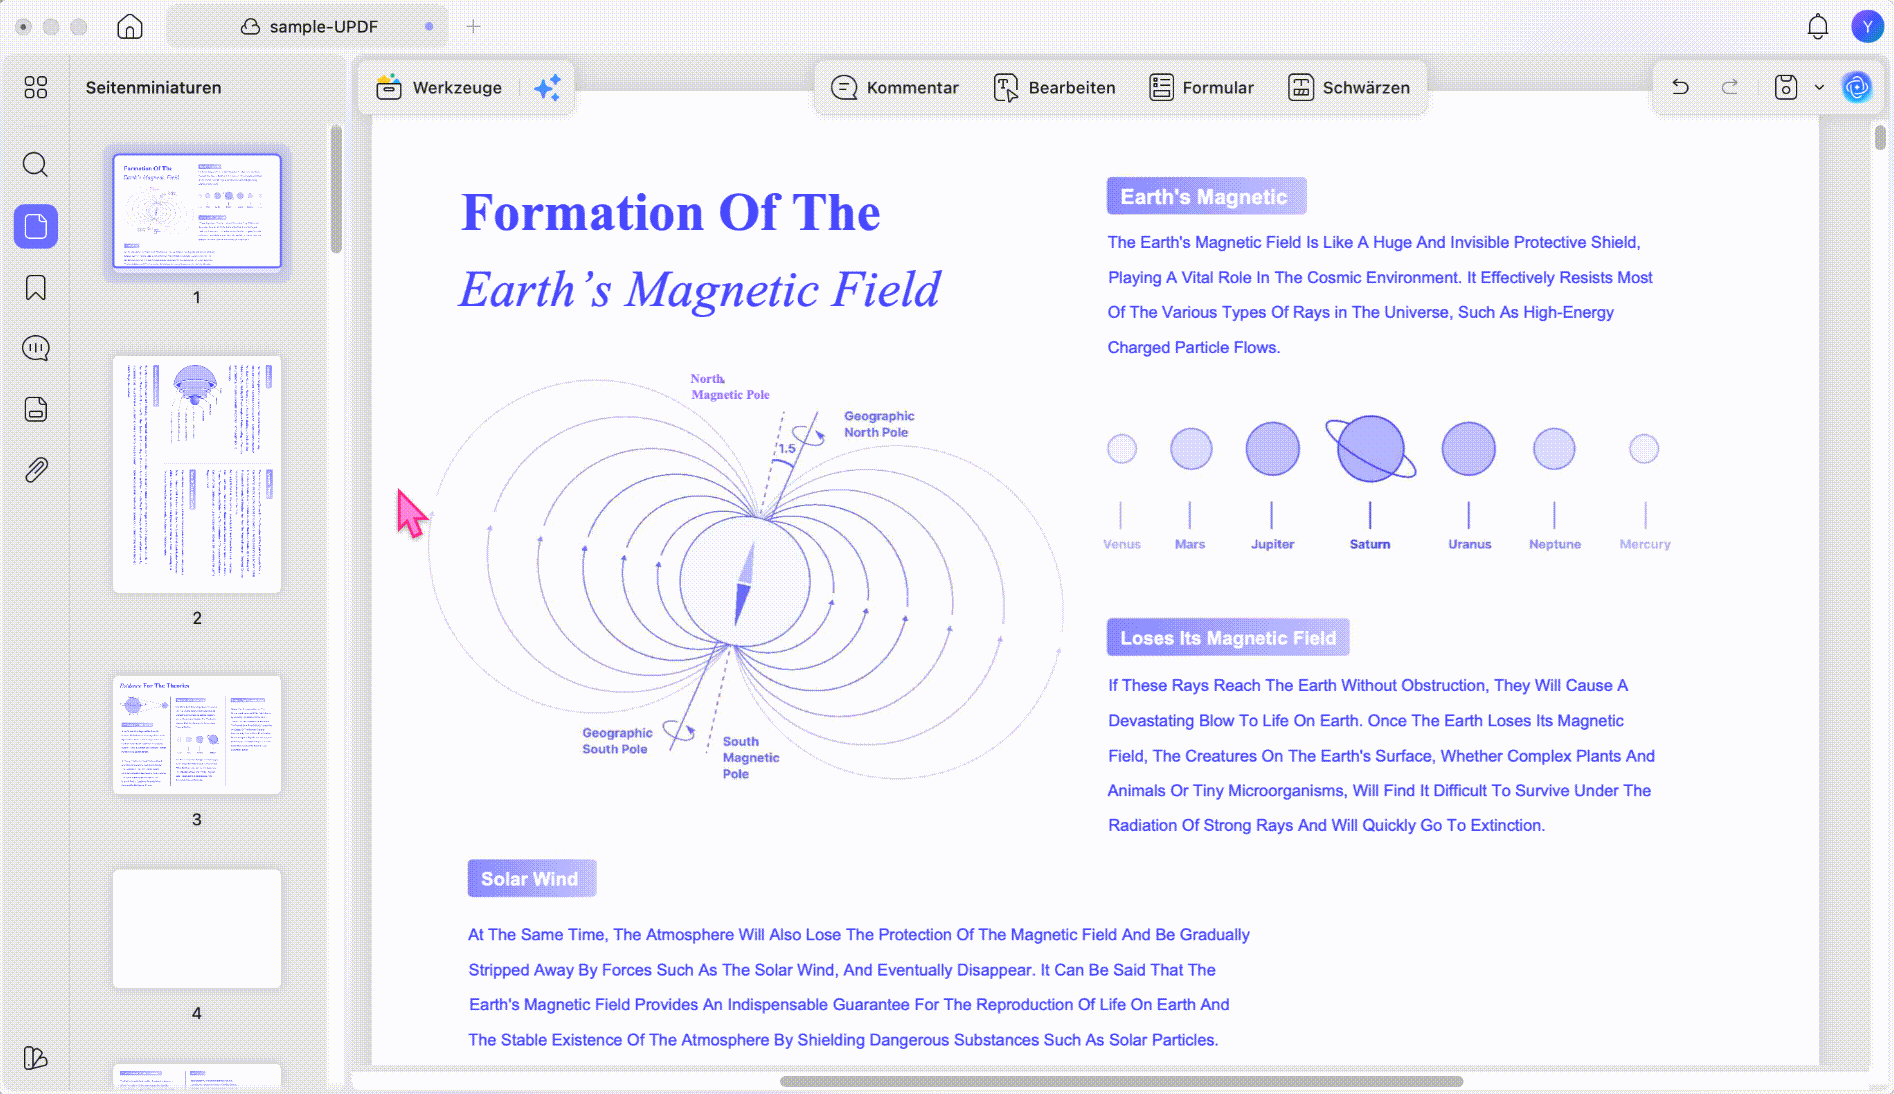Viewport: 1894px width, 1094px height.
Task: Redo the last action
Action: coord(1730,88)
